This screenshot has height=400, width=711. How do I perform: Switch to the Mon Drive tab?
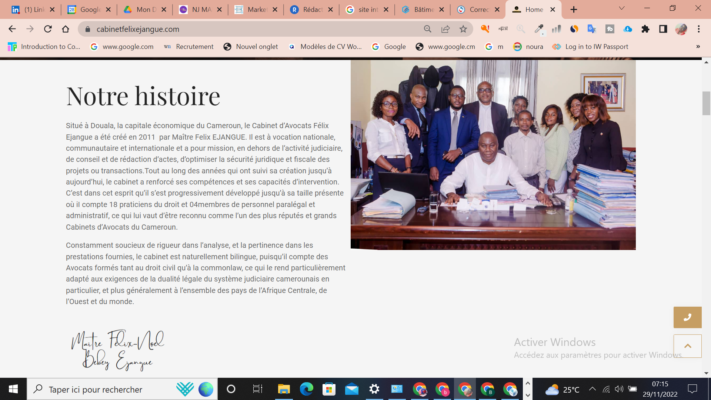point(145,10)
